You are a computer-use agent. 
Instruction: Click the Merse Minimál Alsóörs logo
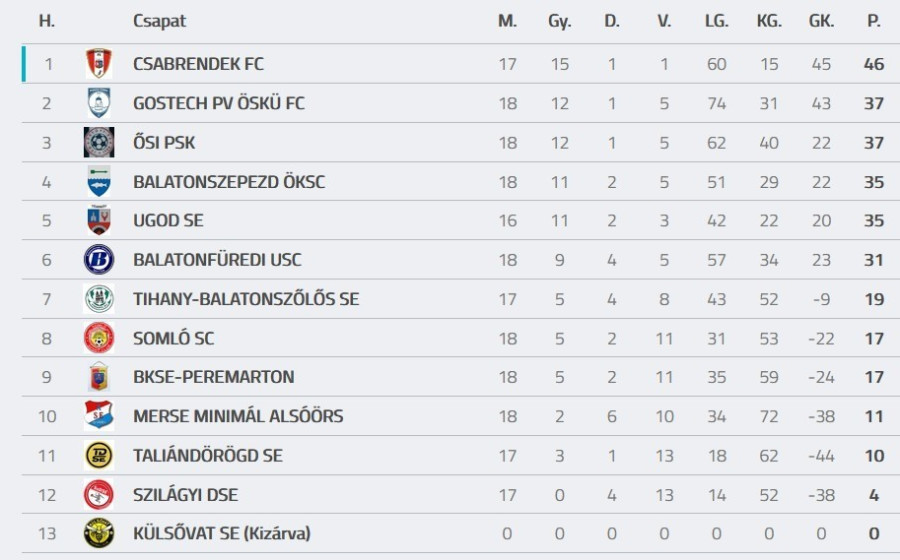tap(98, 416)
